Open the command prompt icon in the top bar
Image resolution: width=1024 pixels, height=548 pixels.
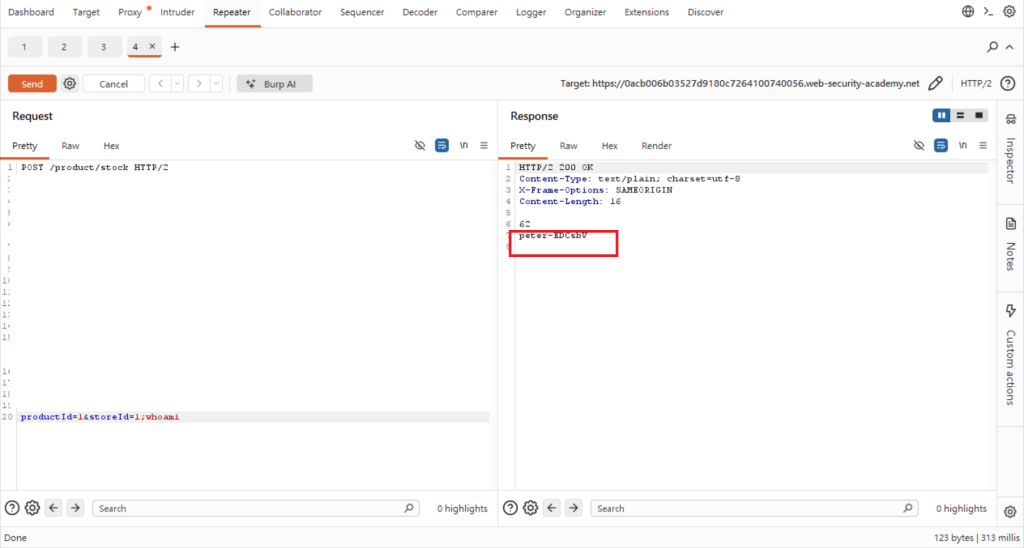click(989, 12)
